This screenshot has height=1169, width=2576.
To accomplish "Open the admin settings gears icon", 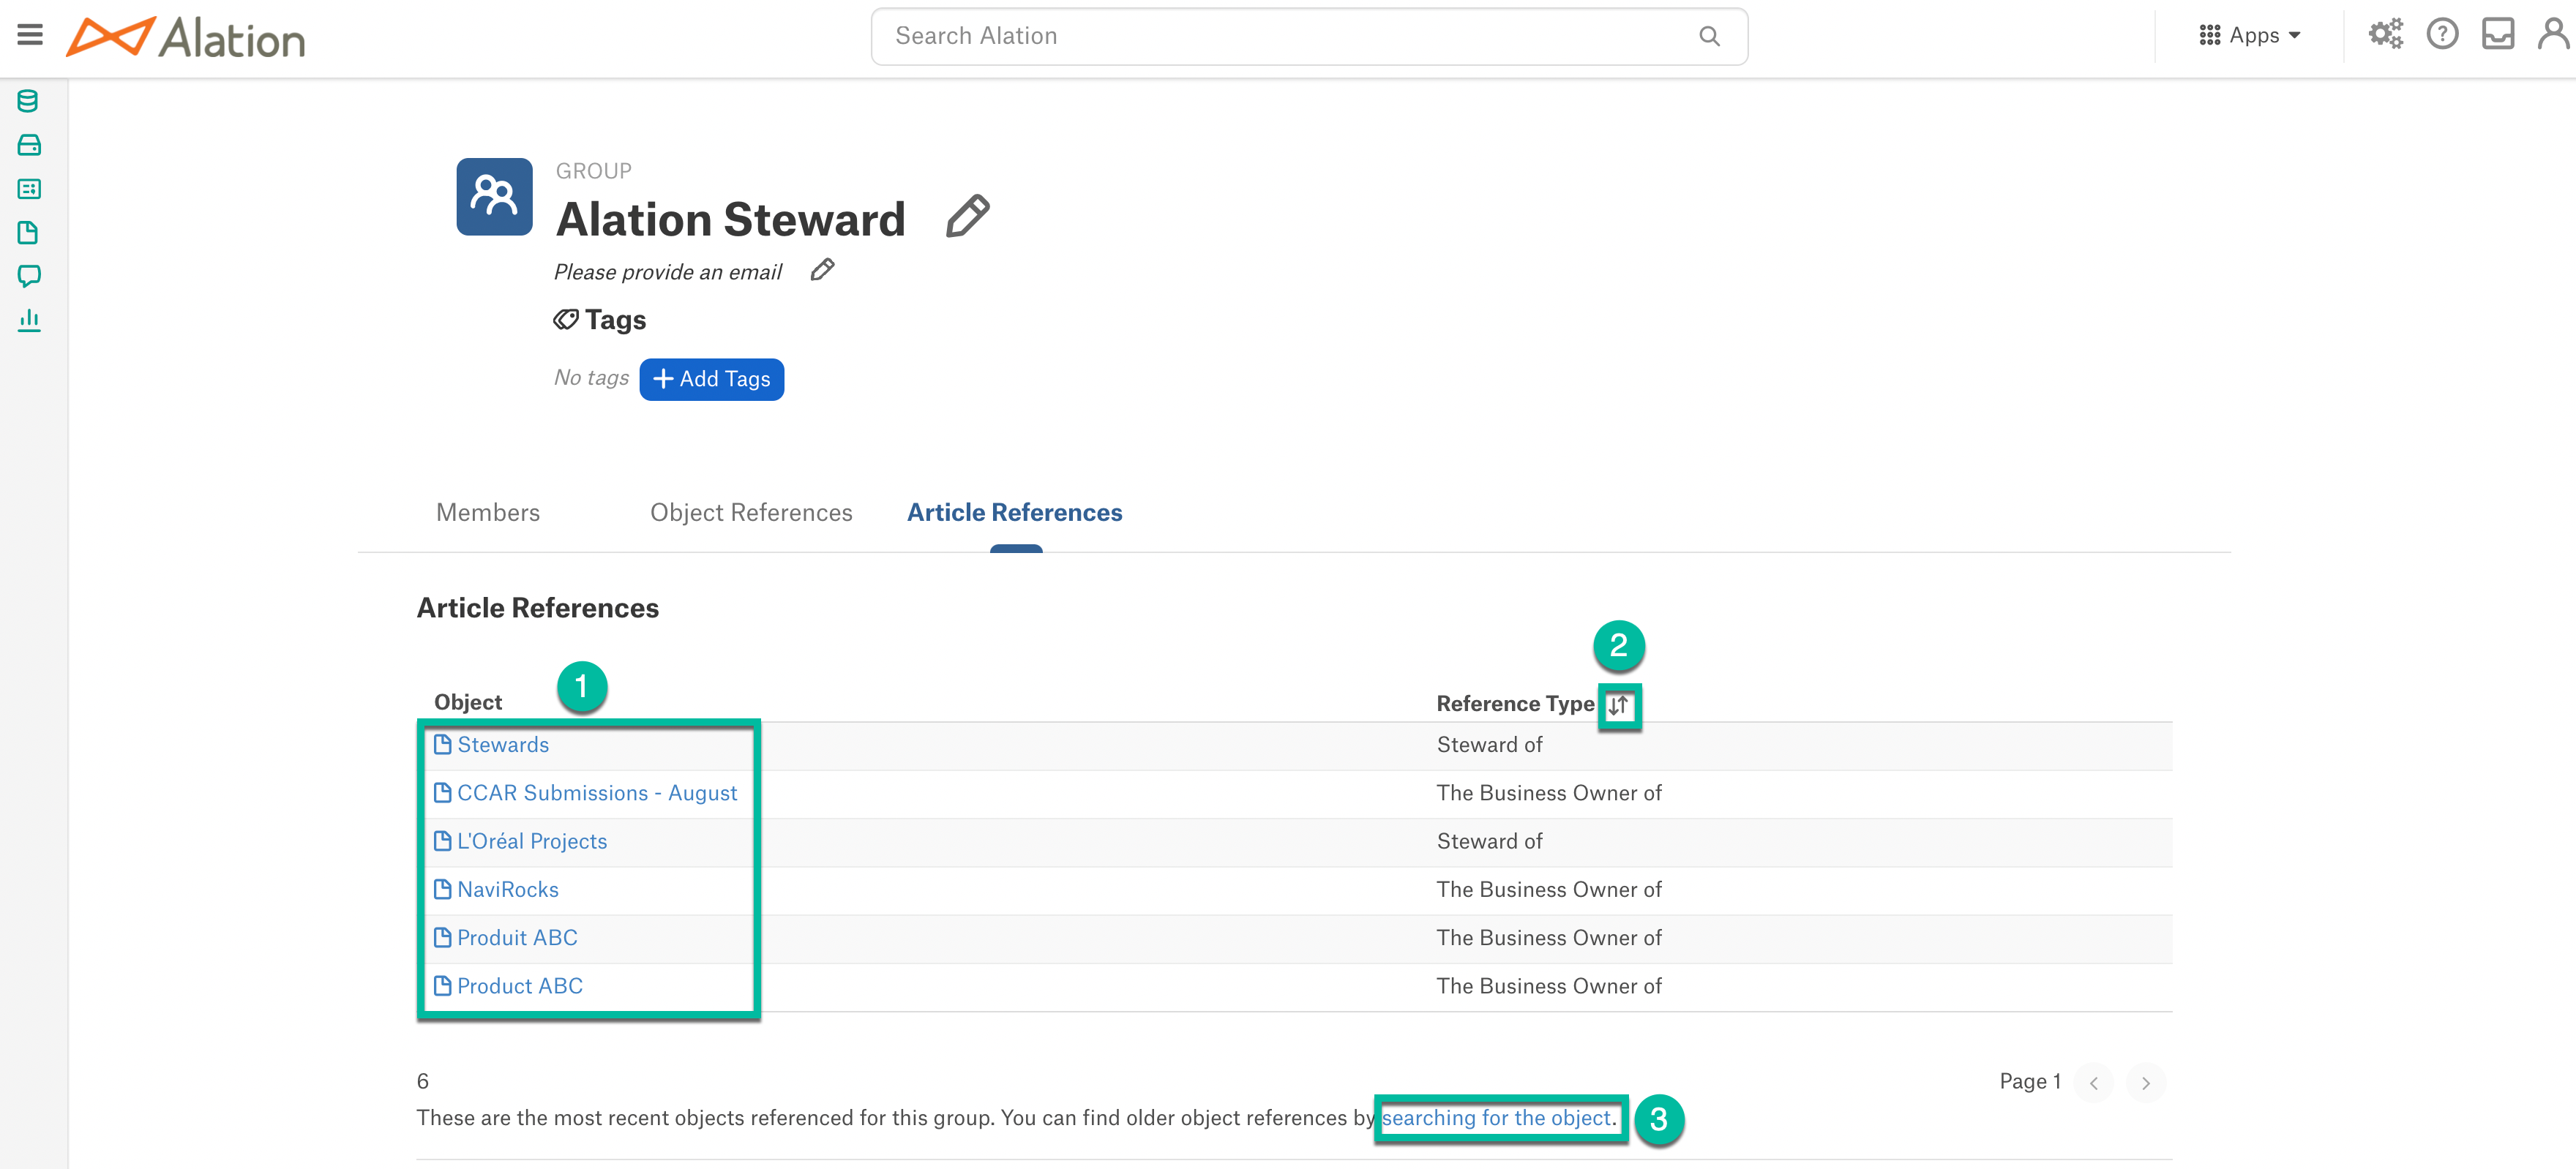I will click(2385, 35).
